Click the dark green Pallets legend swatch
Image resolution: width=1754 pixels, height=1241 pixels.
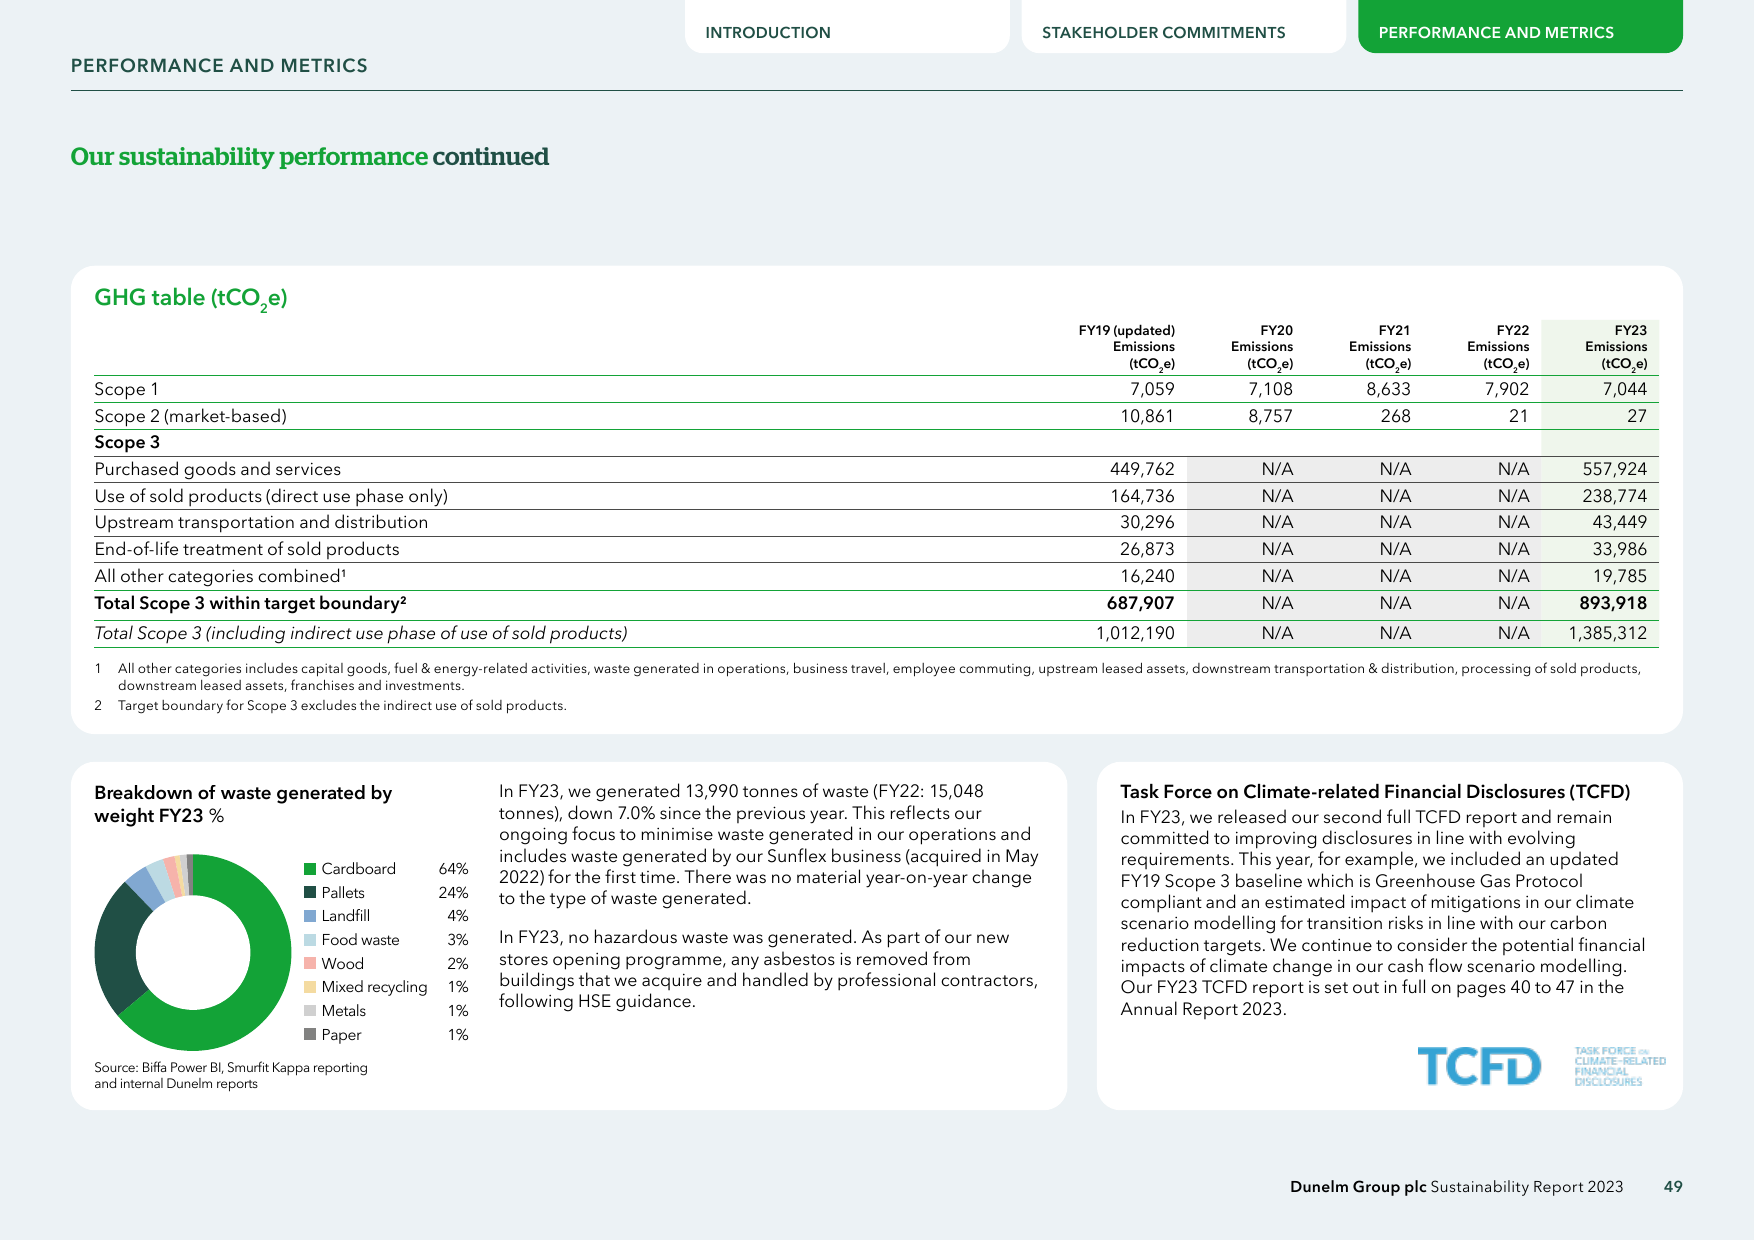coord(310,893)
